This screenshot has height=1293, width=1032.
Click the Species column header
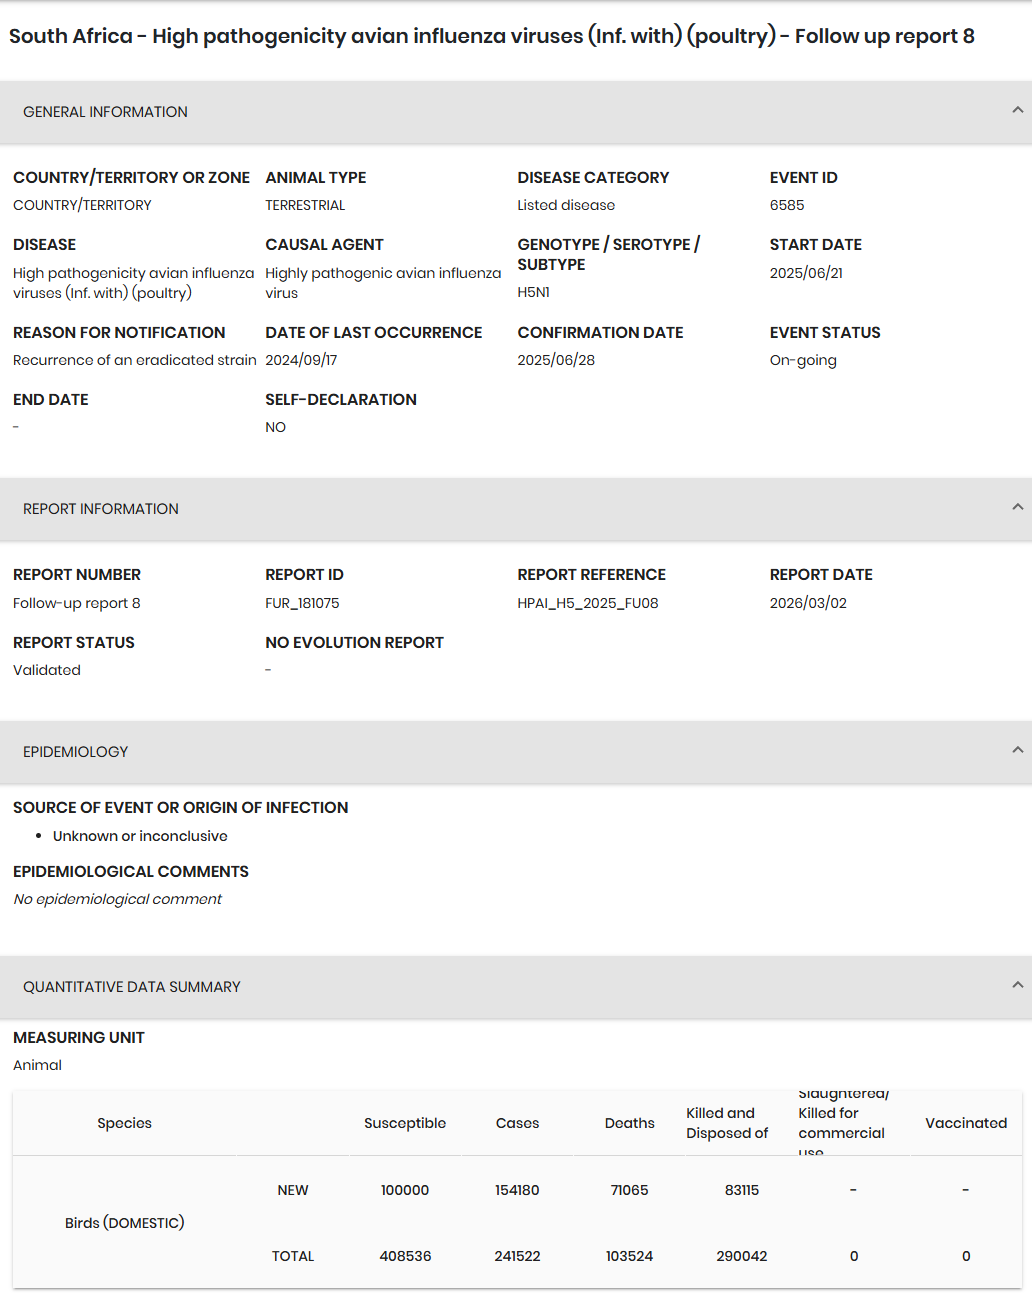pyautogui.click(x=125, y=1123)
